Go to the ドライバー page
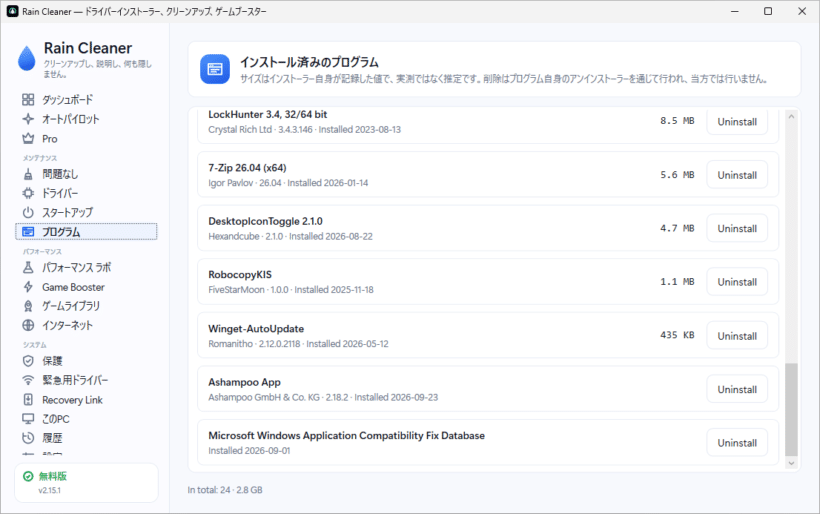Screen dimensions: 820x514 [86, 193]
